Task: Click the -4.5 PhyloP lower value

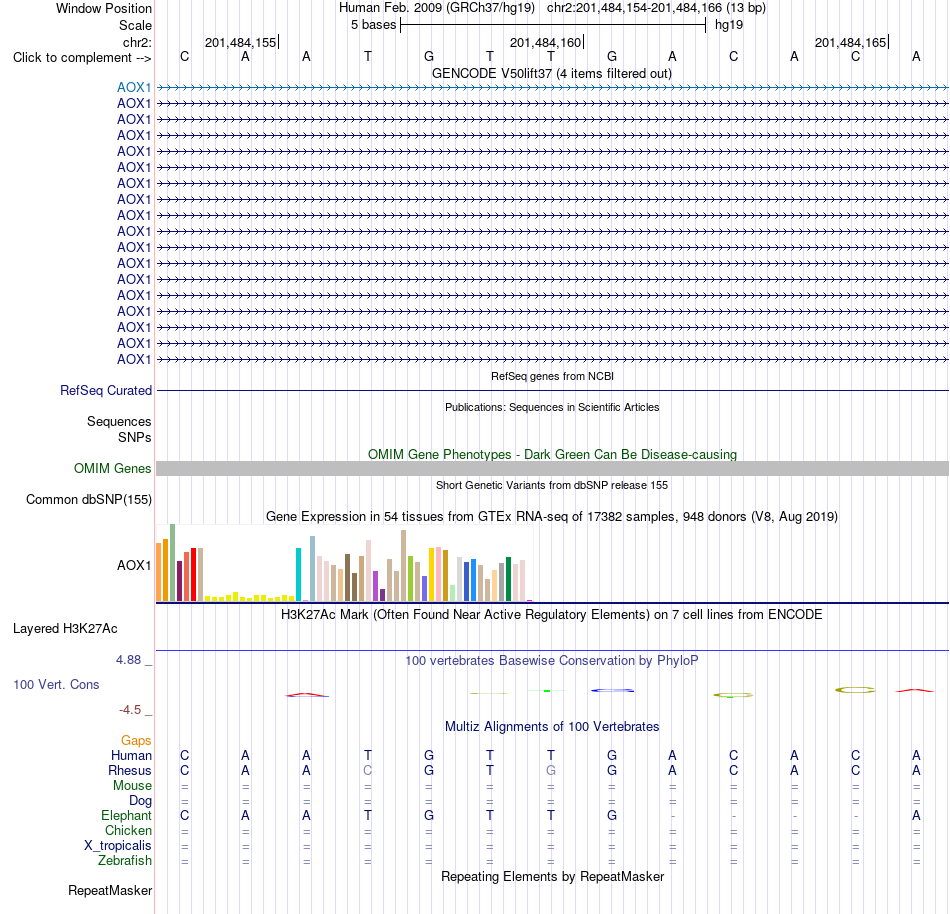Action: pyautogui.click(x=130, y=710)
